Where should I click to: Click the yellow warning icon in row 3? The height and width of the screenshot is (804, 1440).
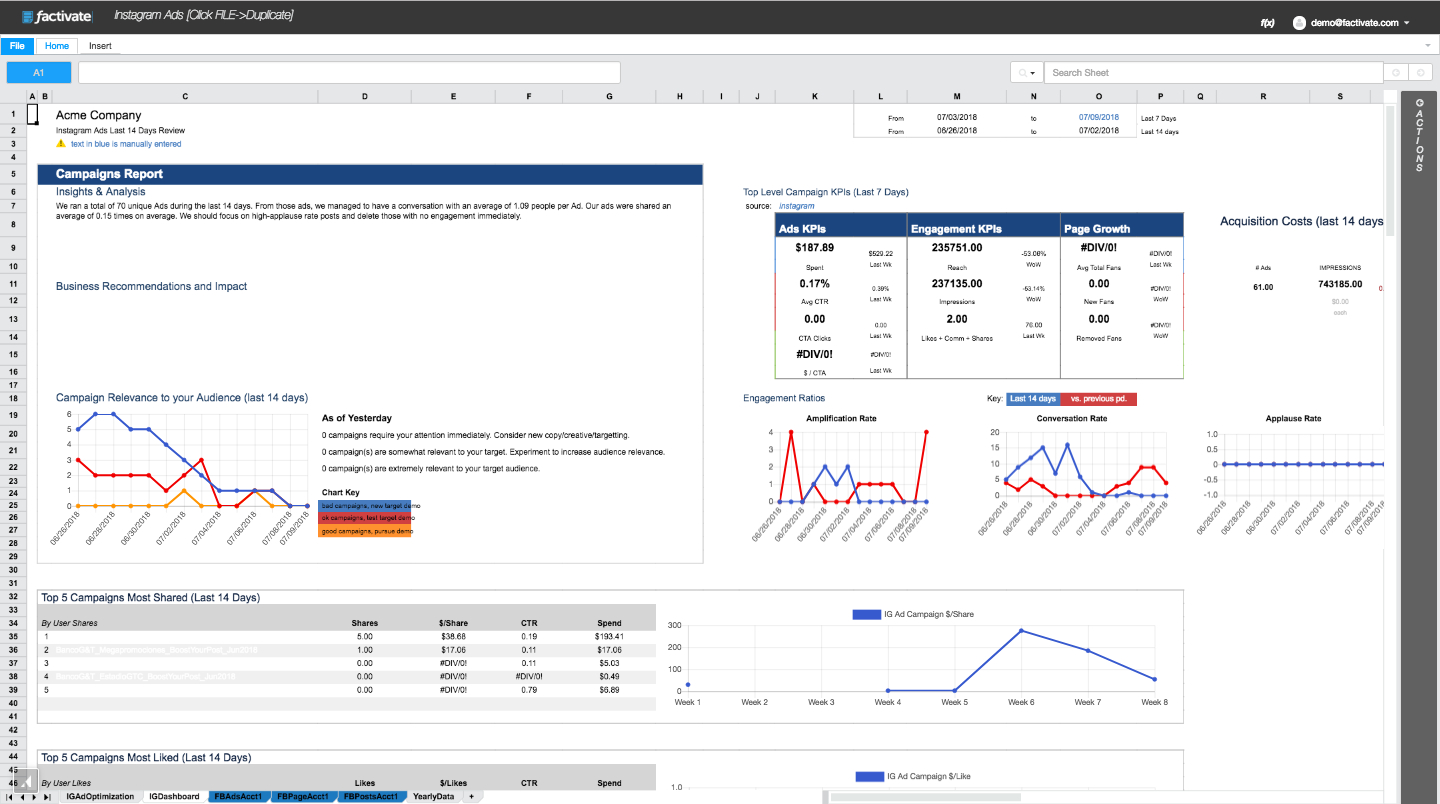[x=61, y=144]
